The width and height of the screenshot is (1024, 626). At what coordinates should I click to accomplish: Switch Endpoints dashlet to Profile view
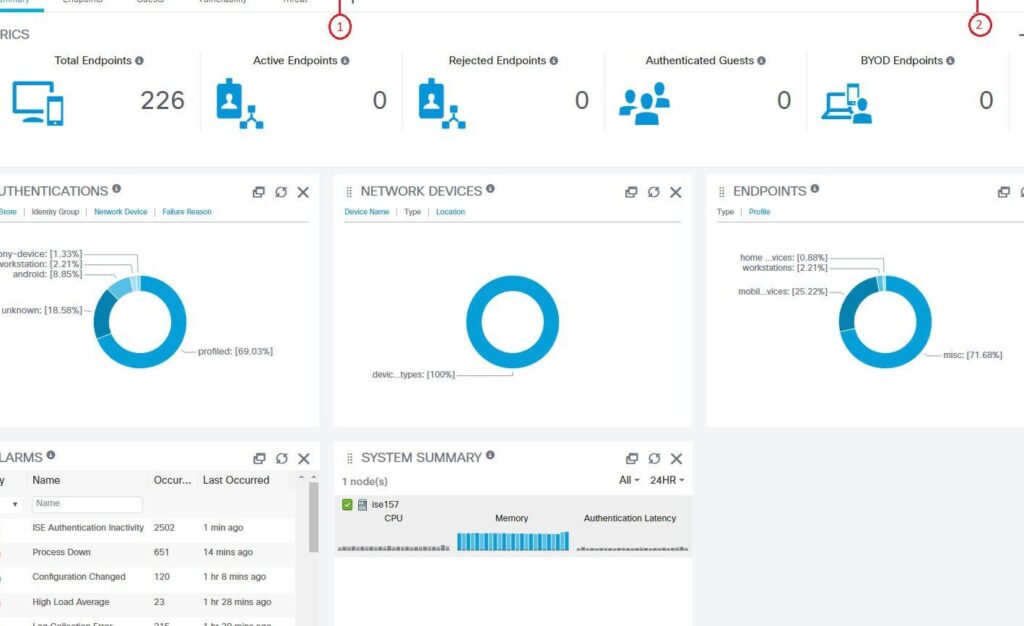pos(759,212)
